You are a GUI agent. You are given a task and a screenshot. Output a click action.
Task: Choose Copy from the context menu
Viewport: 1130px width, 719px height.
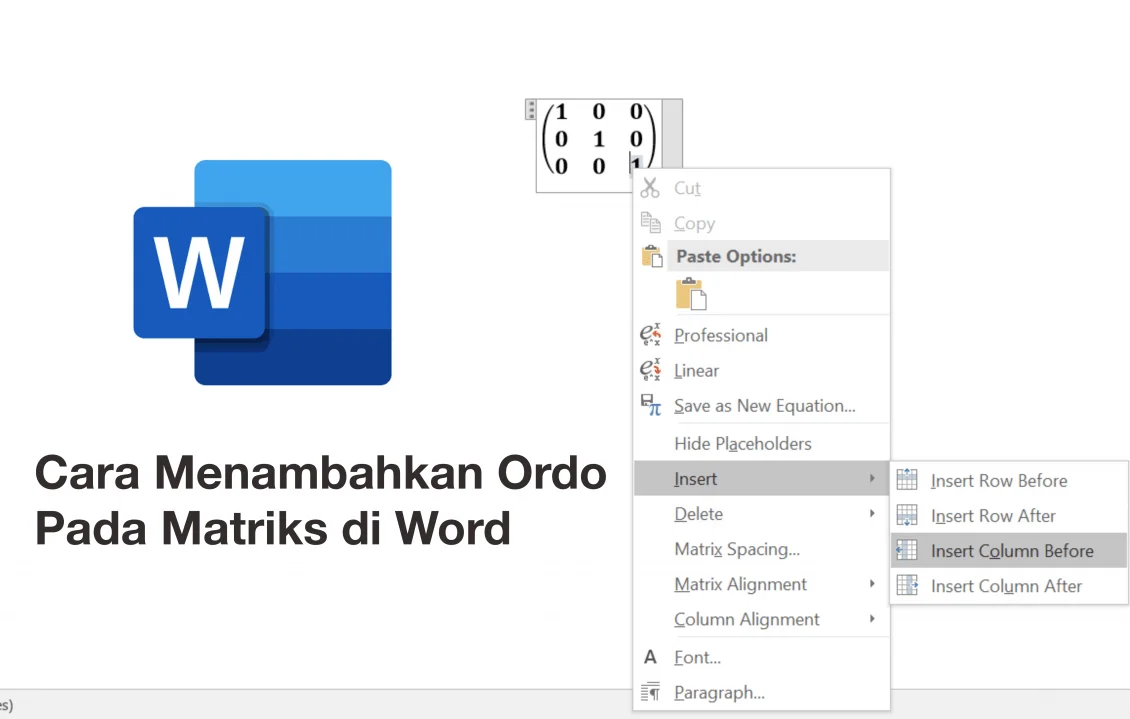tap(762, 223)
